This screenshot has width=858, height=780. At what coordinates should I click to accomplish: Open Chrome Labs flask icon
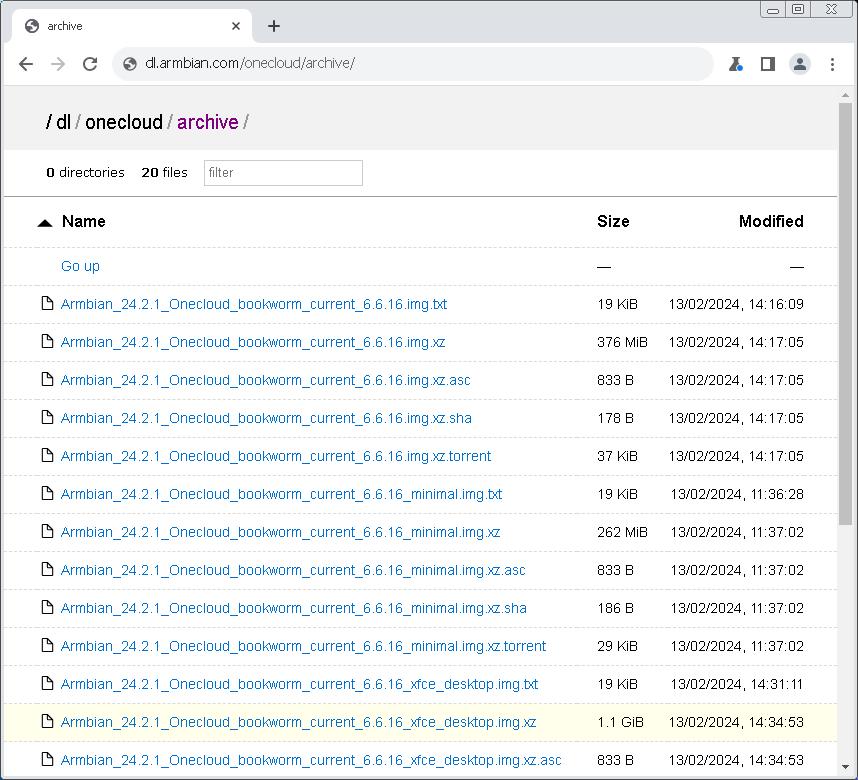(735, 64)
